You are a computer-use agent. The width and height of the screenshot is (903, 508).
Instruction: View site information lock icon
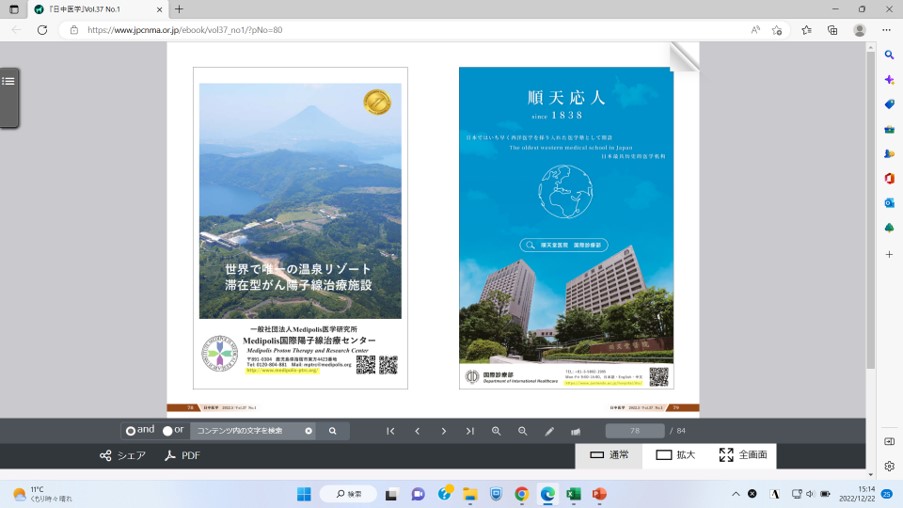[x=74, y=30]
